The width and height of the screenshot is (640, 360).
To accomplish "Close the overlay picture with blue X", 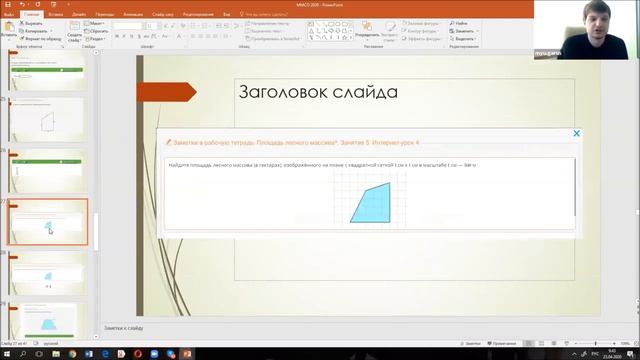I will coord(576,133).
